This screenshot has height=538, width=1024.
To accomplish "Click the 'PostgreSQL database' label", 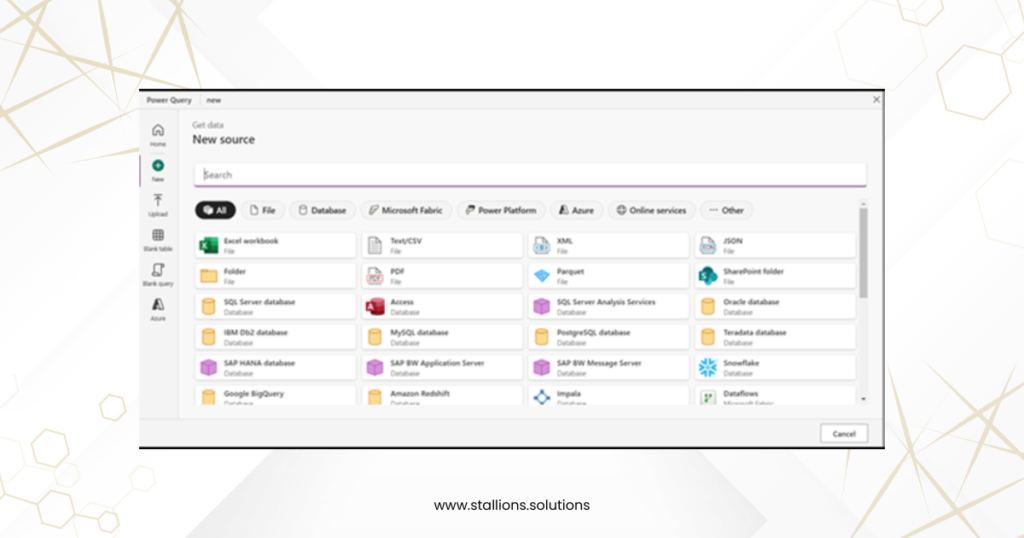I will [594, 332].
